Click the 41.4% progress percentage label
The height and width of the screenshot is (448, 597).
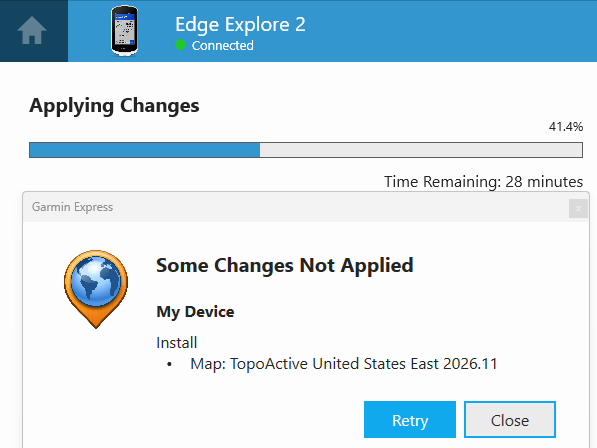click(566, 127)
